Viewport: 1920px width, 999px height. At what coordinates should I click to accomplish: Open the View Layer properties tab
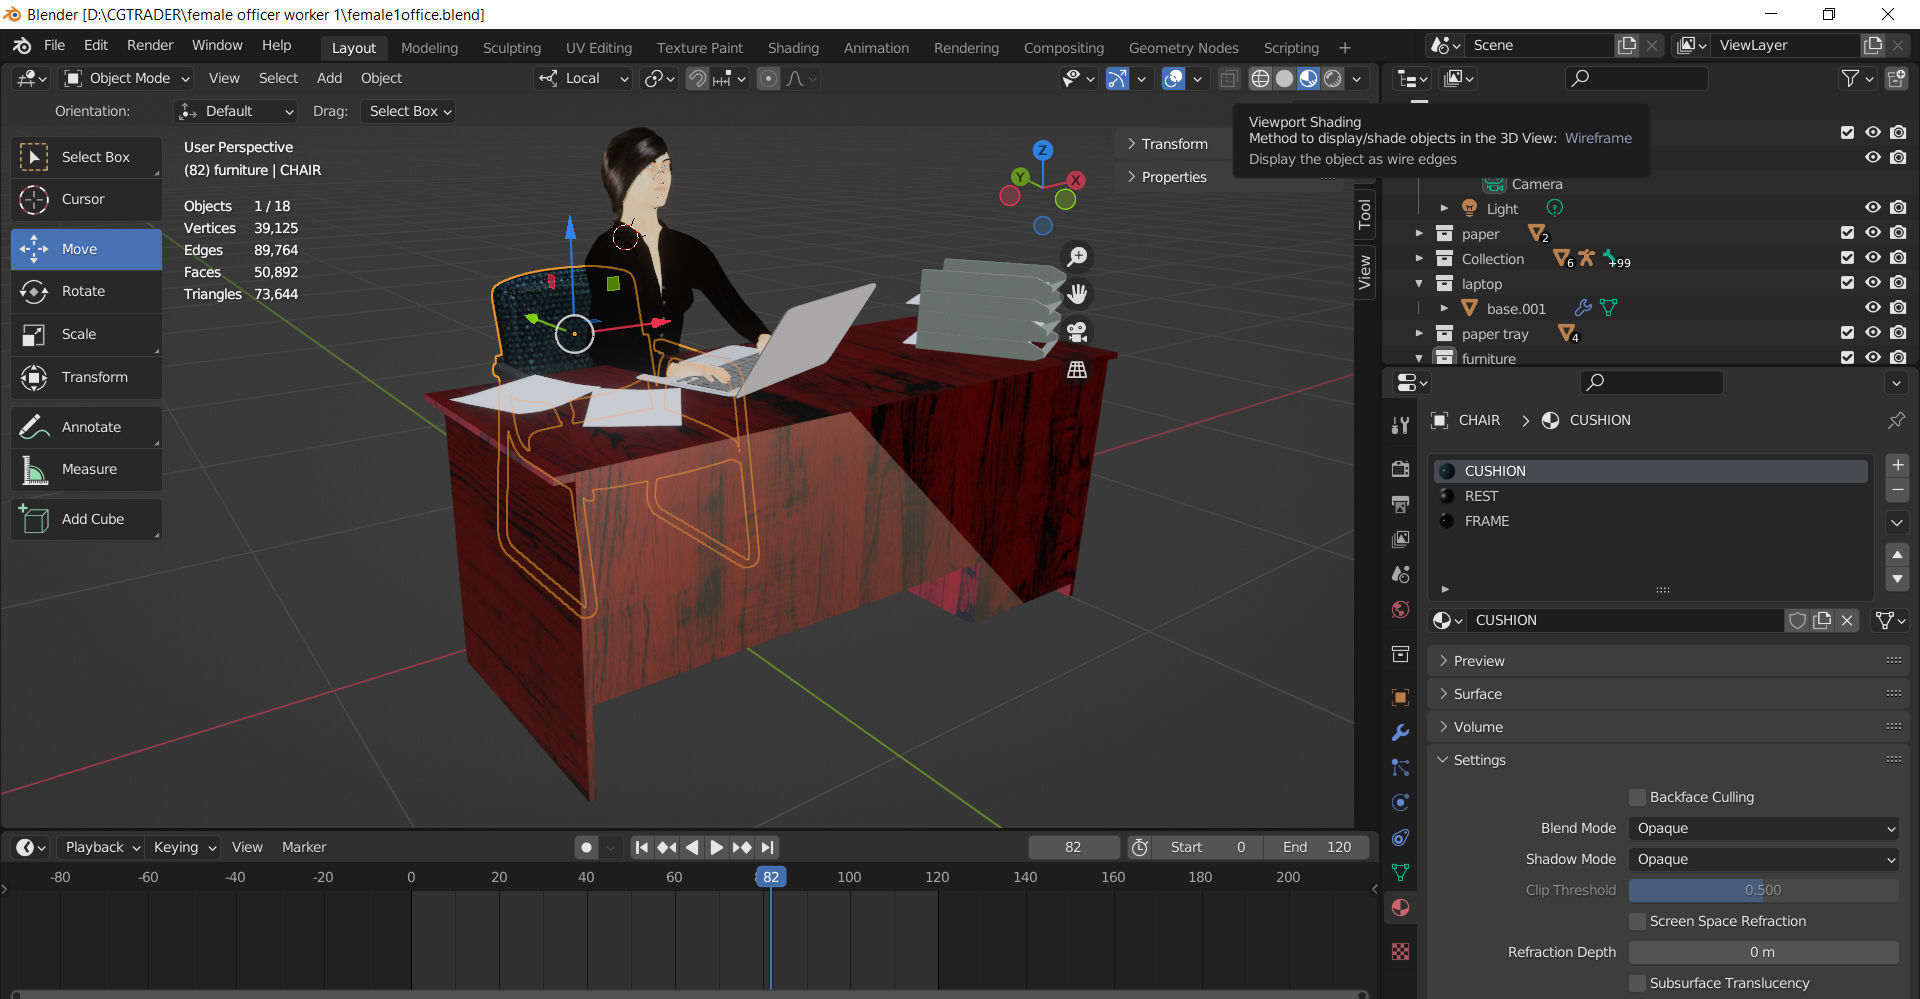click(x=1400, y=539)
